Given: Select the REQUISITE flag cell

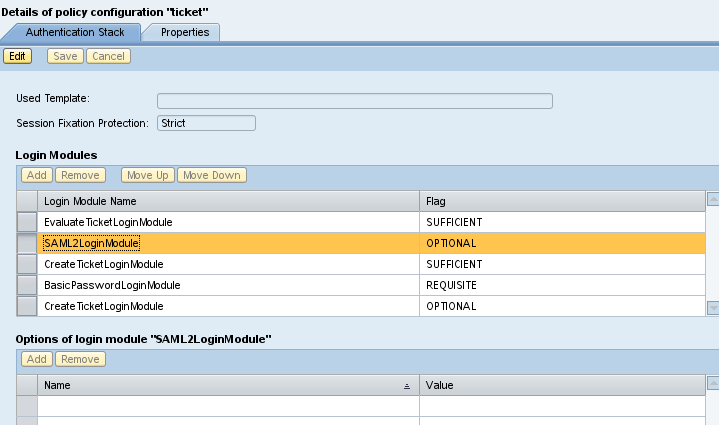Looking at the screenshot, I should pyautogui.click(x=562, y=285).
